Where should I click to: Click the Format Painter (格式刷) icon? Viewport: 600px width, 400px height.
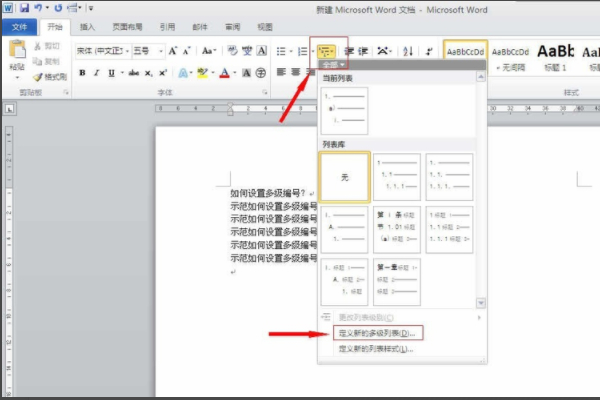pyautogui.click(x=49, y=76)
